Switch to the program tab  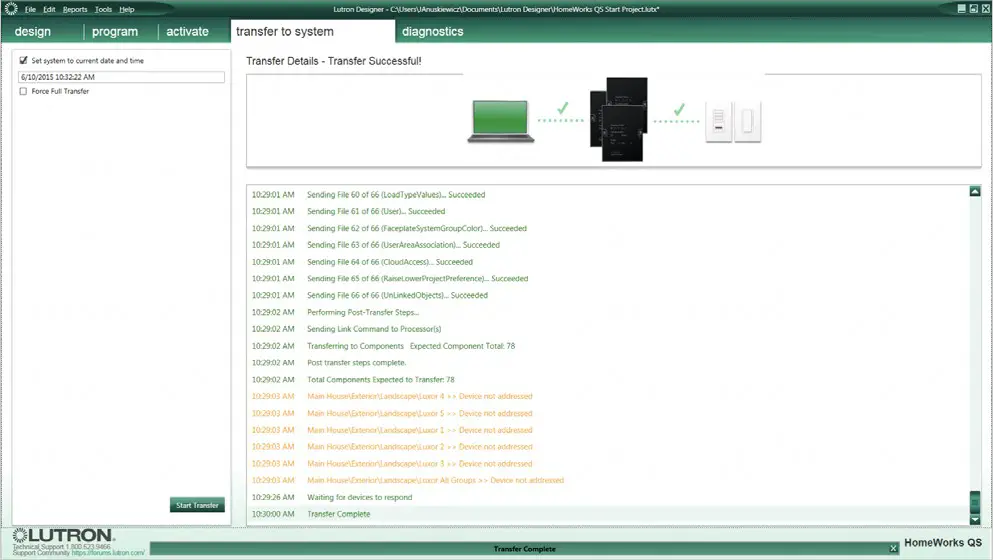pyautogui.click(x=115, y=31)
